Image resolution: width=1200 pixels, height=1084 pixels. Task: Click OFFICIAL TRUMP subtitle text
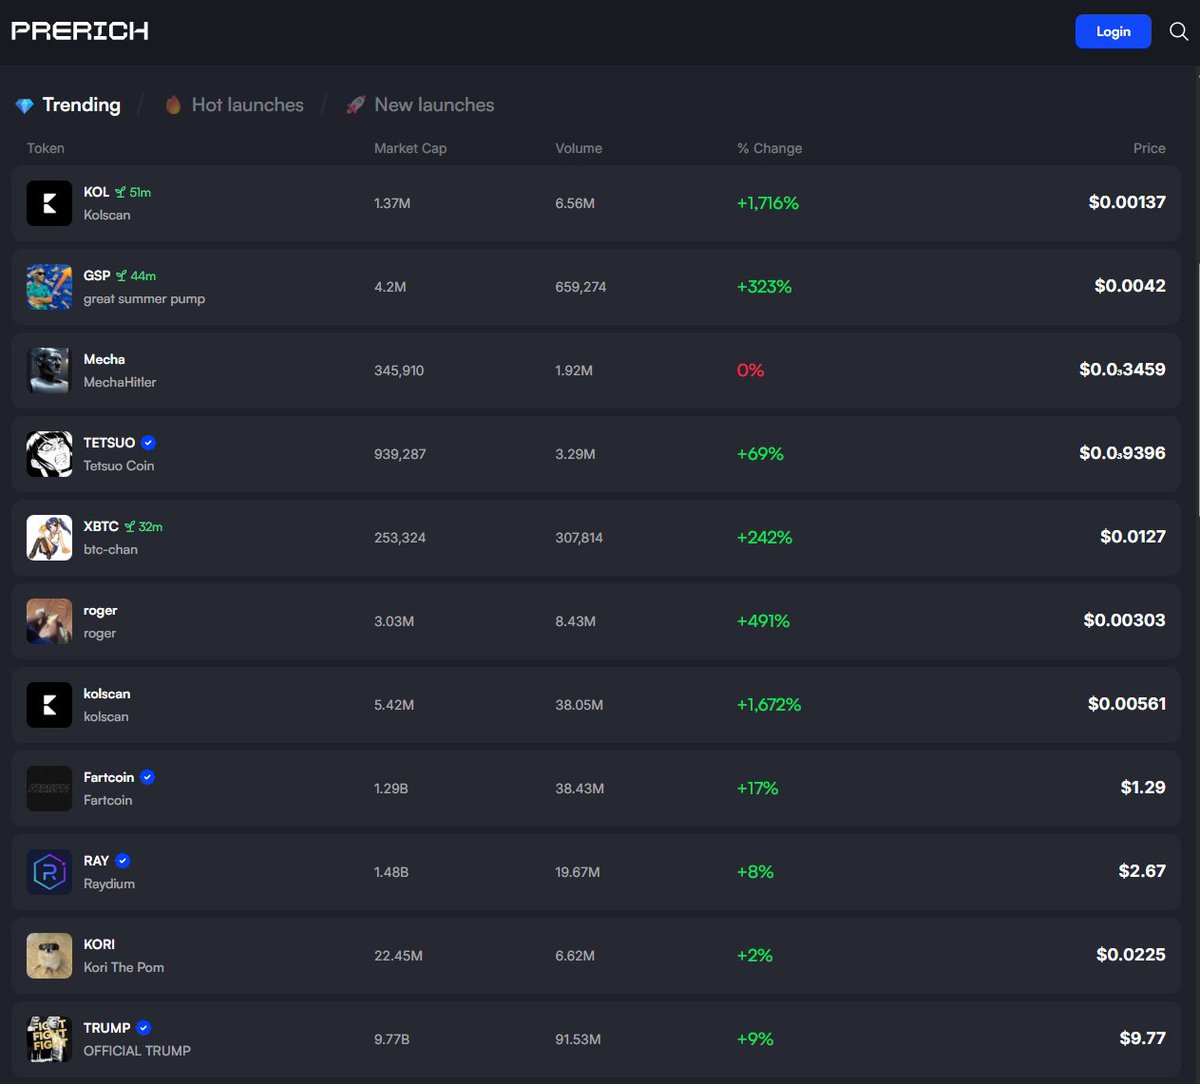point(137,1051)
